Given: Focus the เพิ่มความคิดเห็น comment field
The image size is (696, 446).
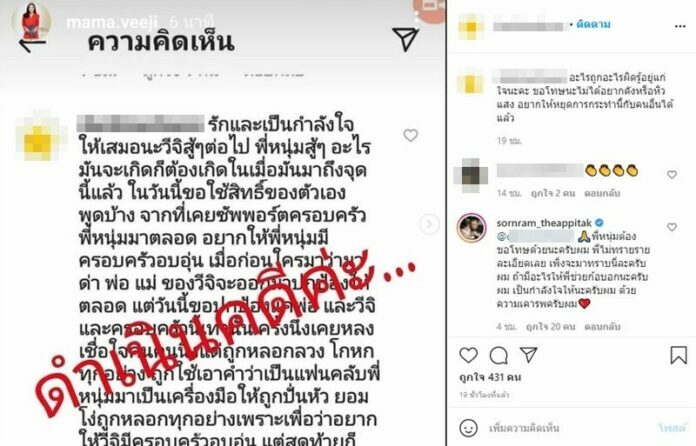Looking at the screenshot, I should (570, 428).
